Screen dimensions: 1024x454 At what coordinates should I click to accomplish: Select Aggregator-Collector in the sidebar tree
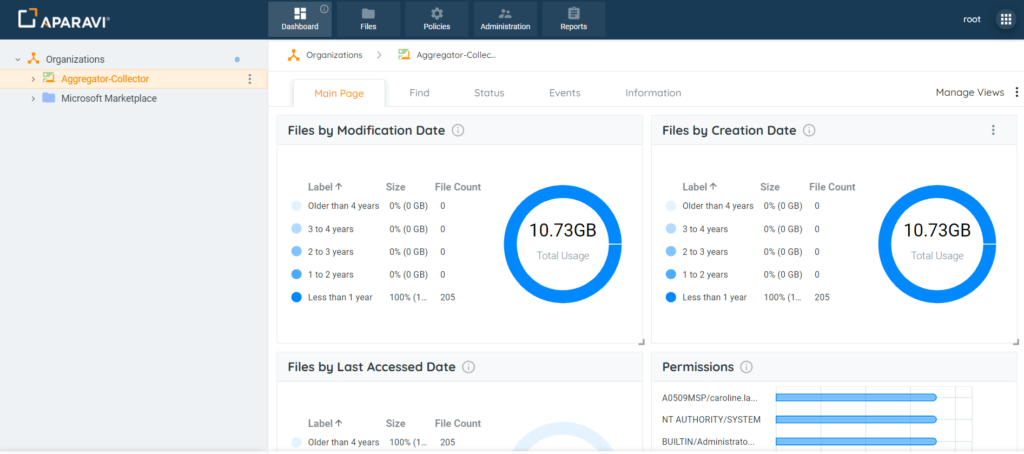(105, 79)
